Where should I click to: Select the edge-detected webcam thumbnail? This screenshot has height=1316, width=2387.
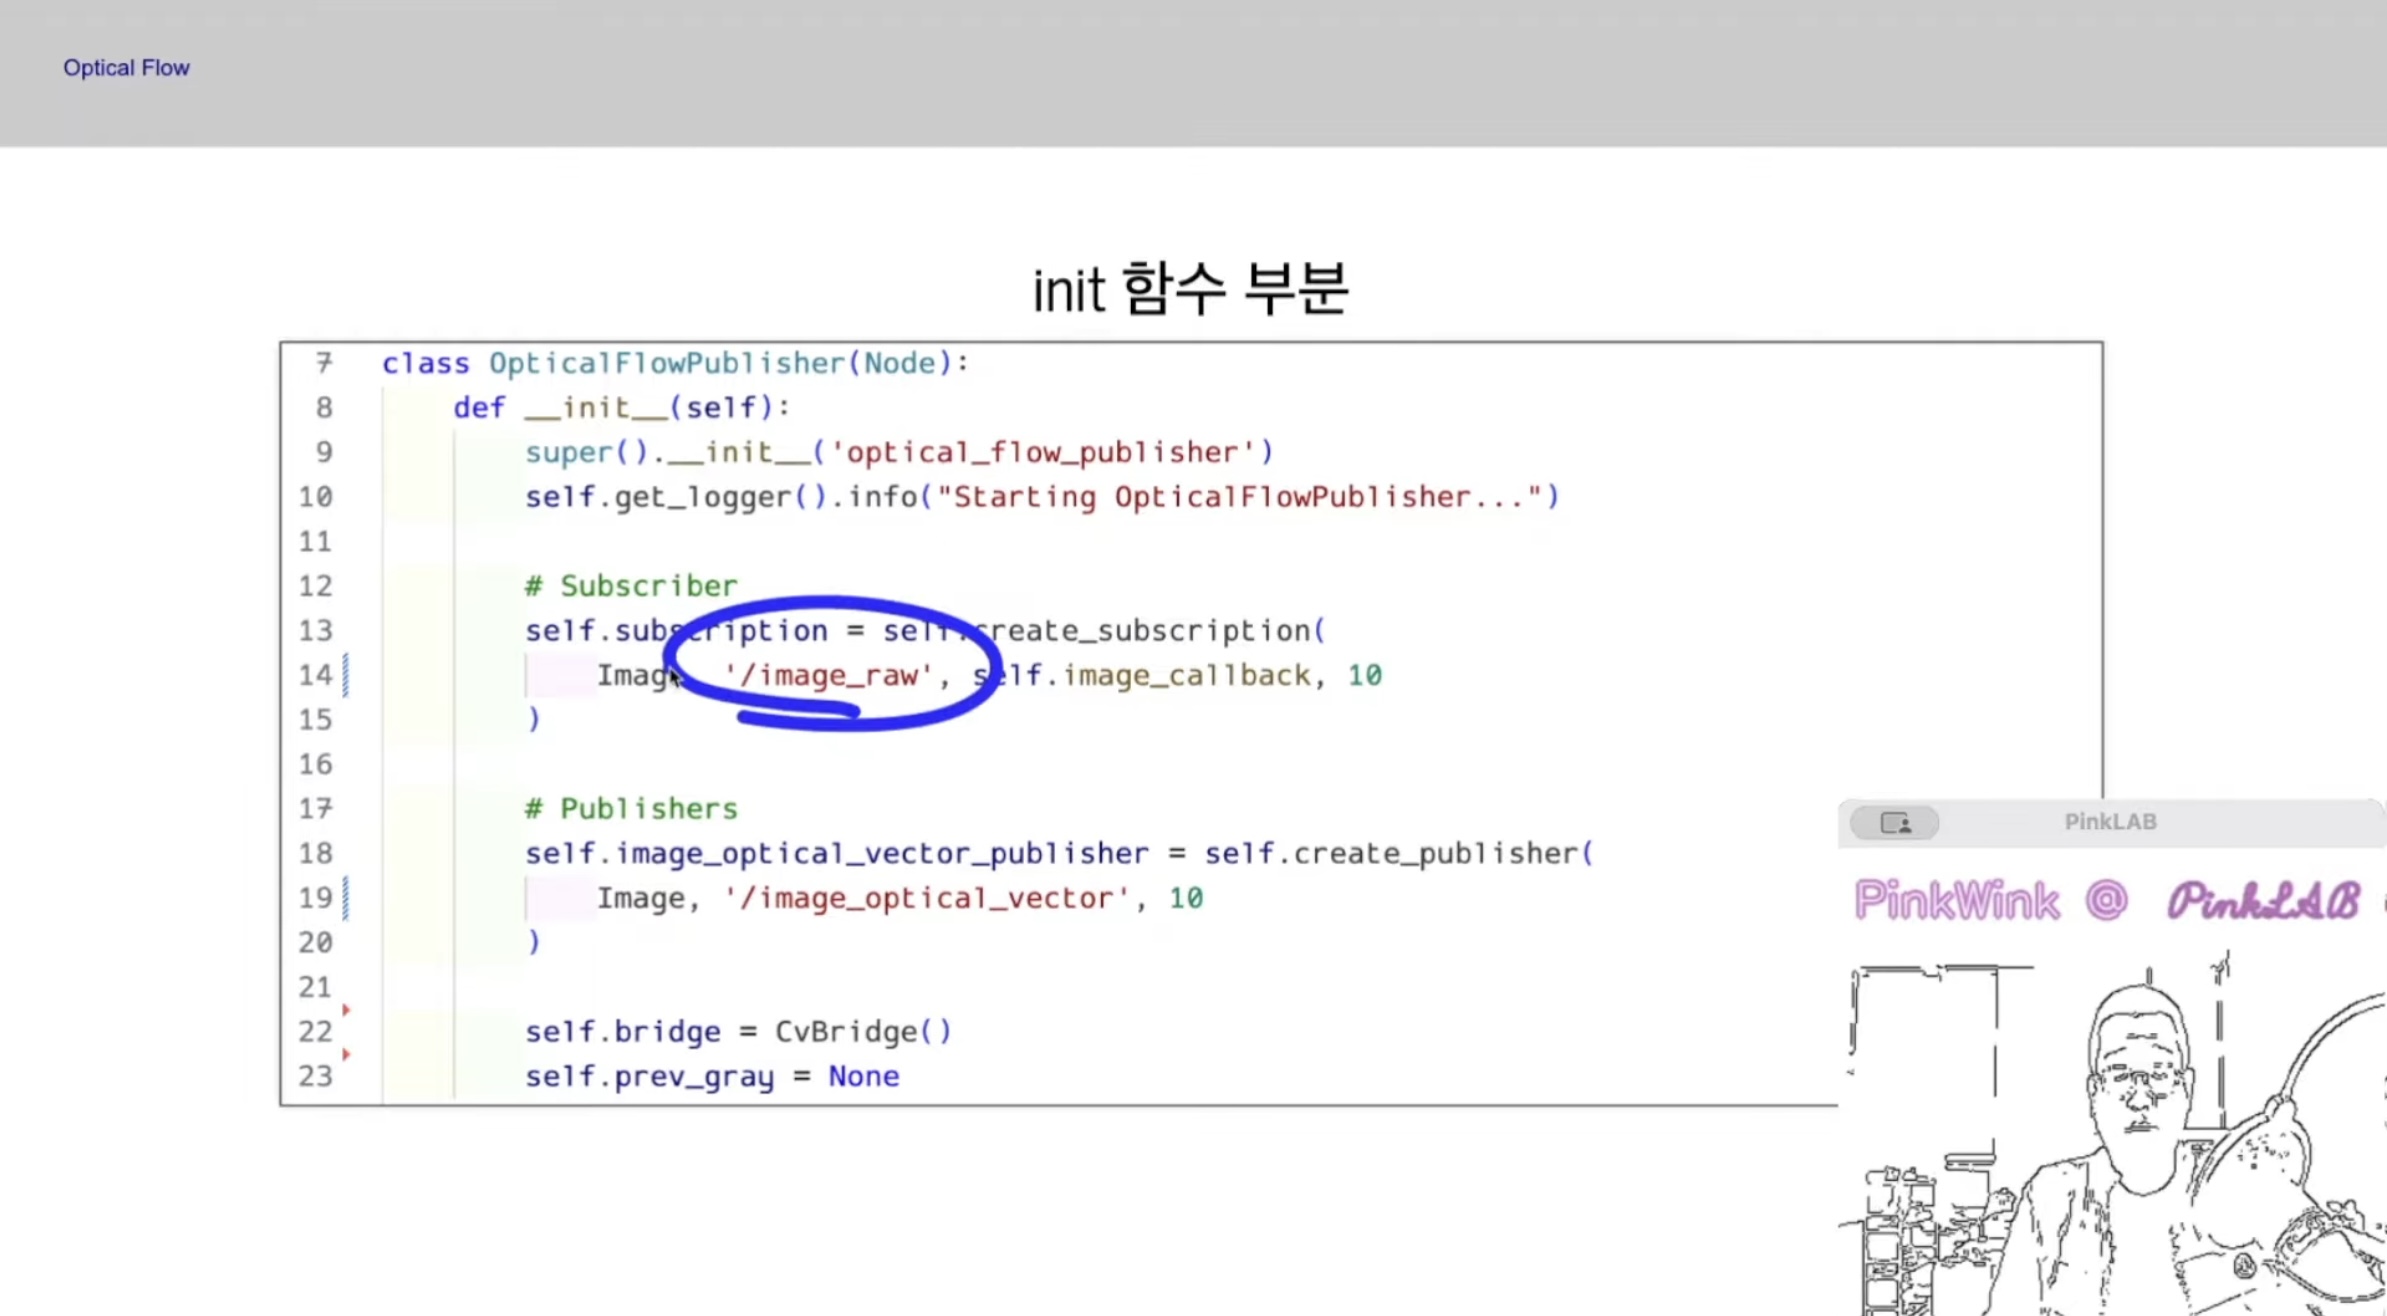click(2110, 1135)
